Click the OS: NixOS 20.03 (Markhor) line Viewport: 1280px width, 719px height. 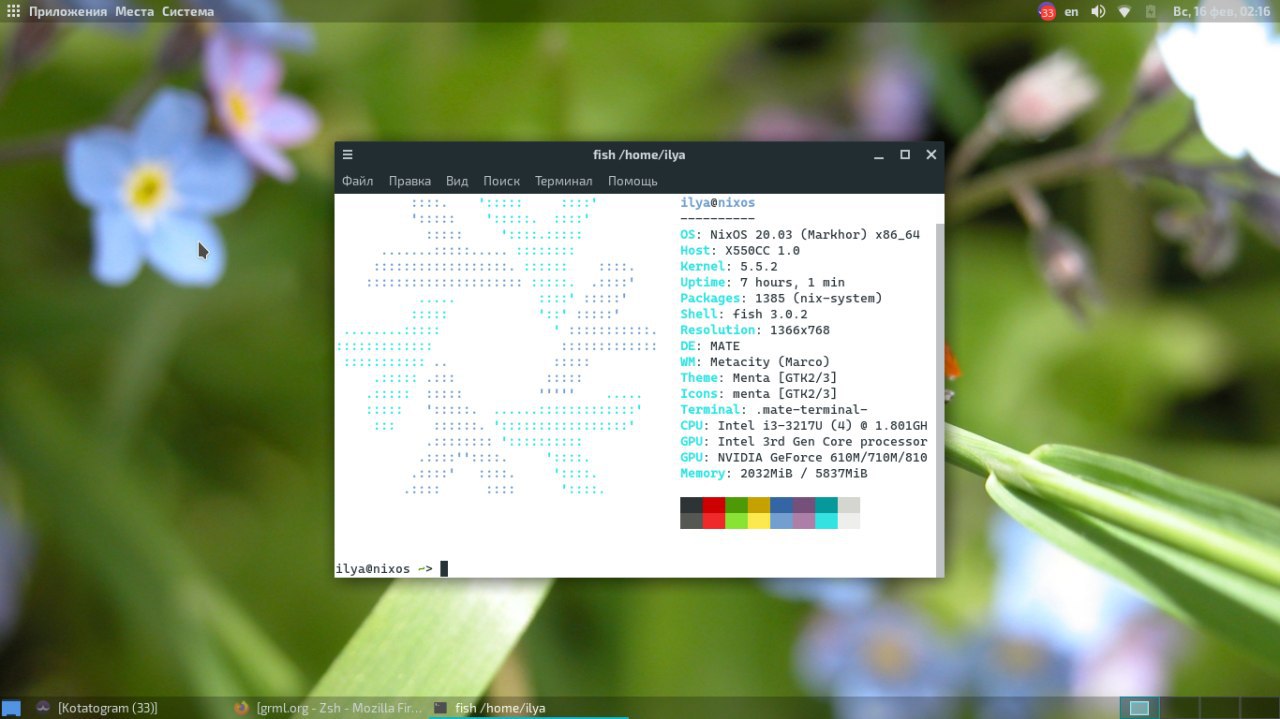tap(800, 235)
